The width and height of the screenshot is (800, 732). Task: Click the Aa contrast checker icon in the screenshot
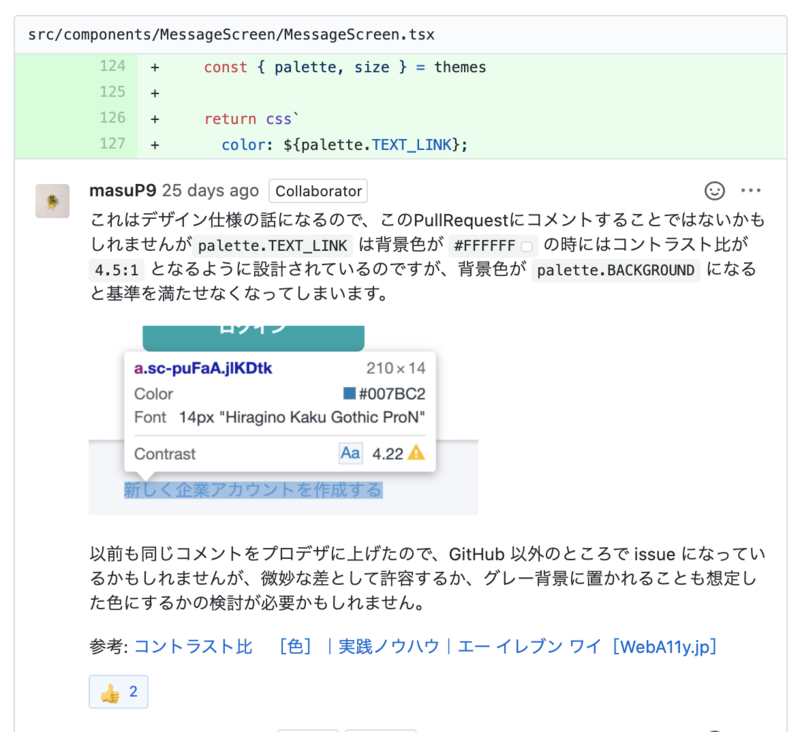tap(351, 454)
